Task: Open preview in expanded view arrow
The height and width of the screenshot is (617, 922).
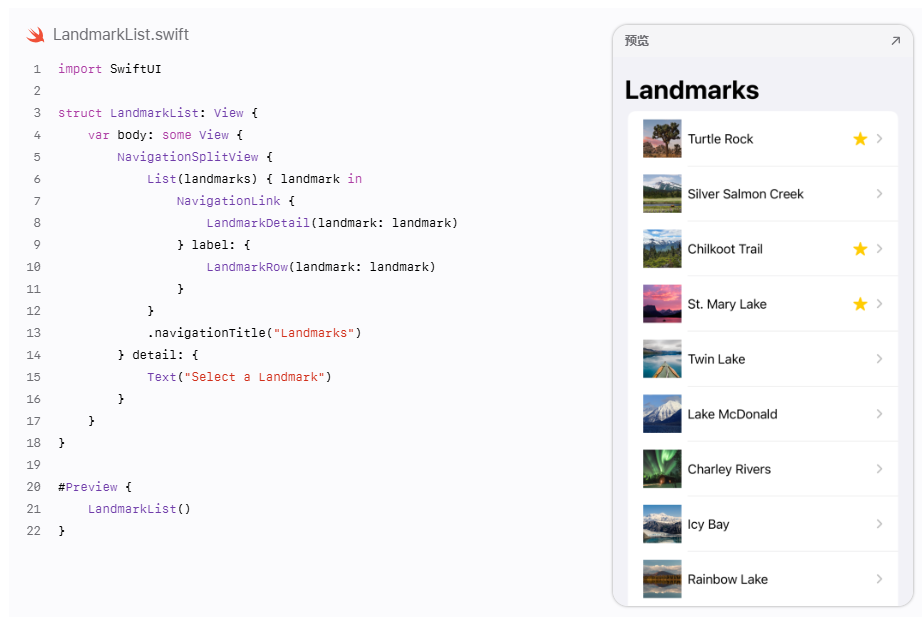Action: pyautogui.click(x=896, y=41)
